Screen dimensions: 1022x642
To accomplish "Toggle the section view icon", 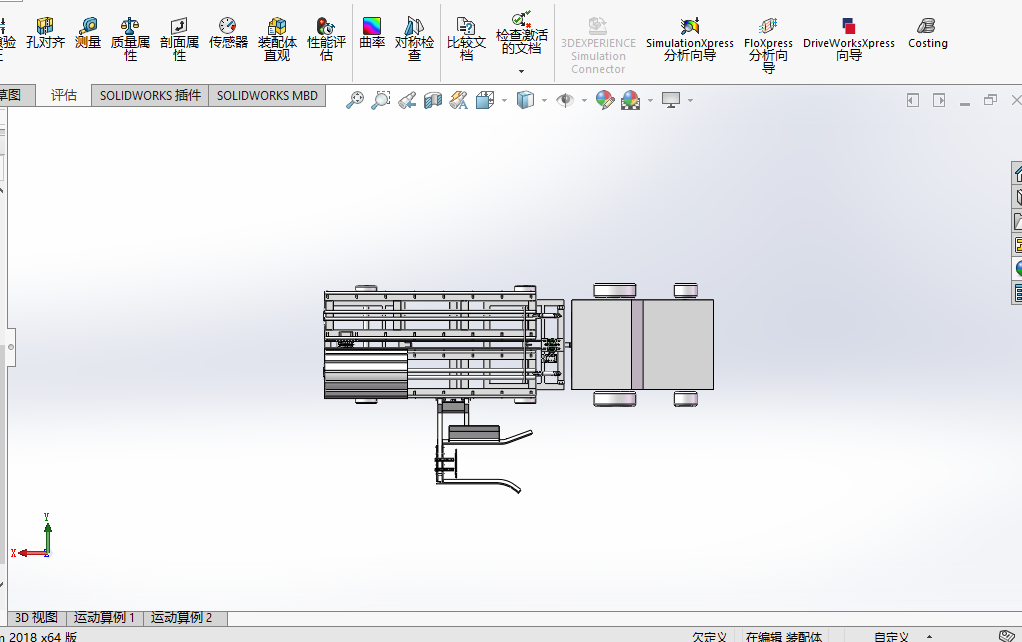I will click(x=433, y=100).
